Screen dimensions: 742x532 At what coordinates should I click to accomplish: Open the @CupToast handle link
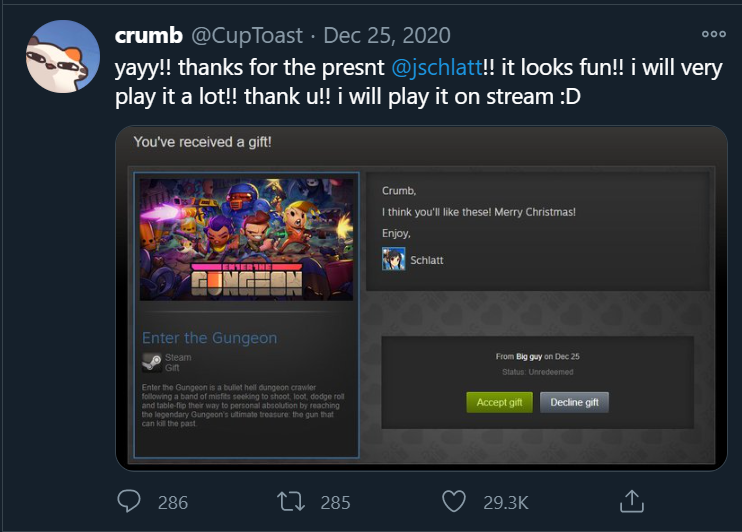pyautogui.click(x=247, y=35)
